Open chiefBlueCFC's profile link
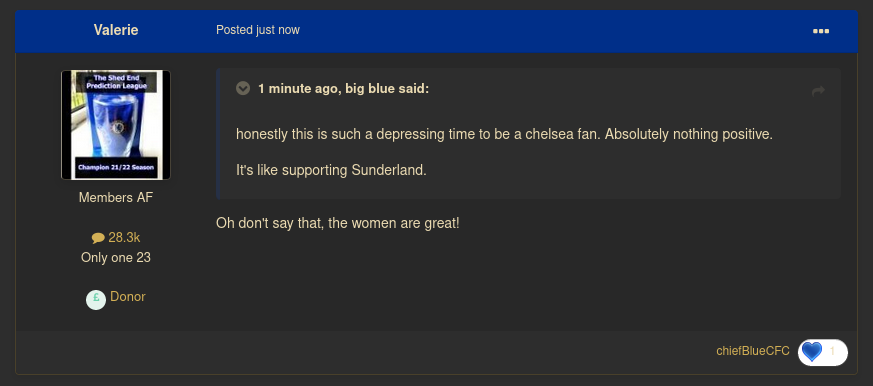 click(753, 351)
